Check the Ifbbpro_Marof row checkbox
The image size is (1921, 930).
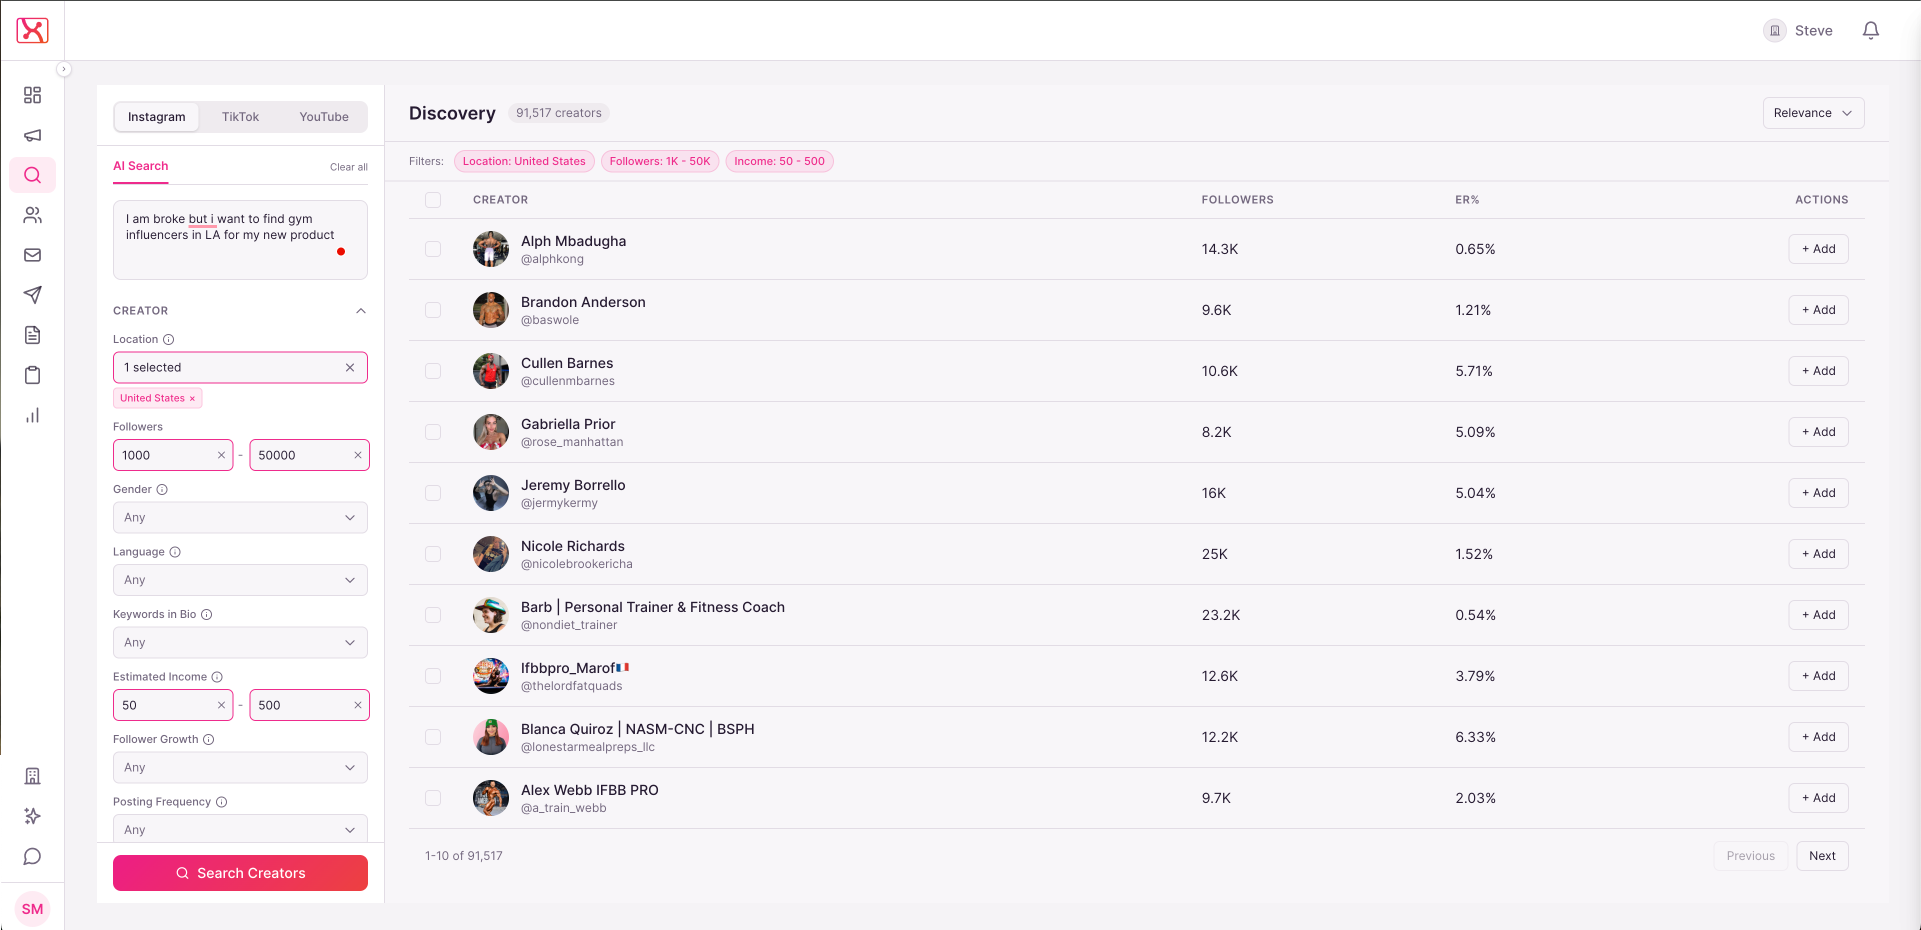(x=433, y=676)
